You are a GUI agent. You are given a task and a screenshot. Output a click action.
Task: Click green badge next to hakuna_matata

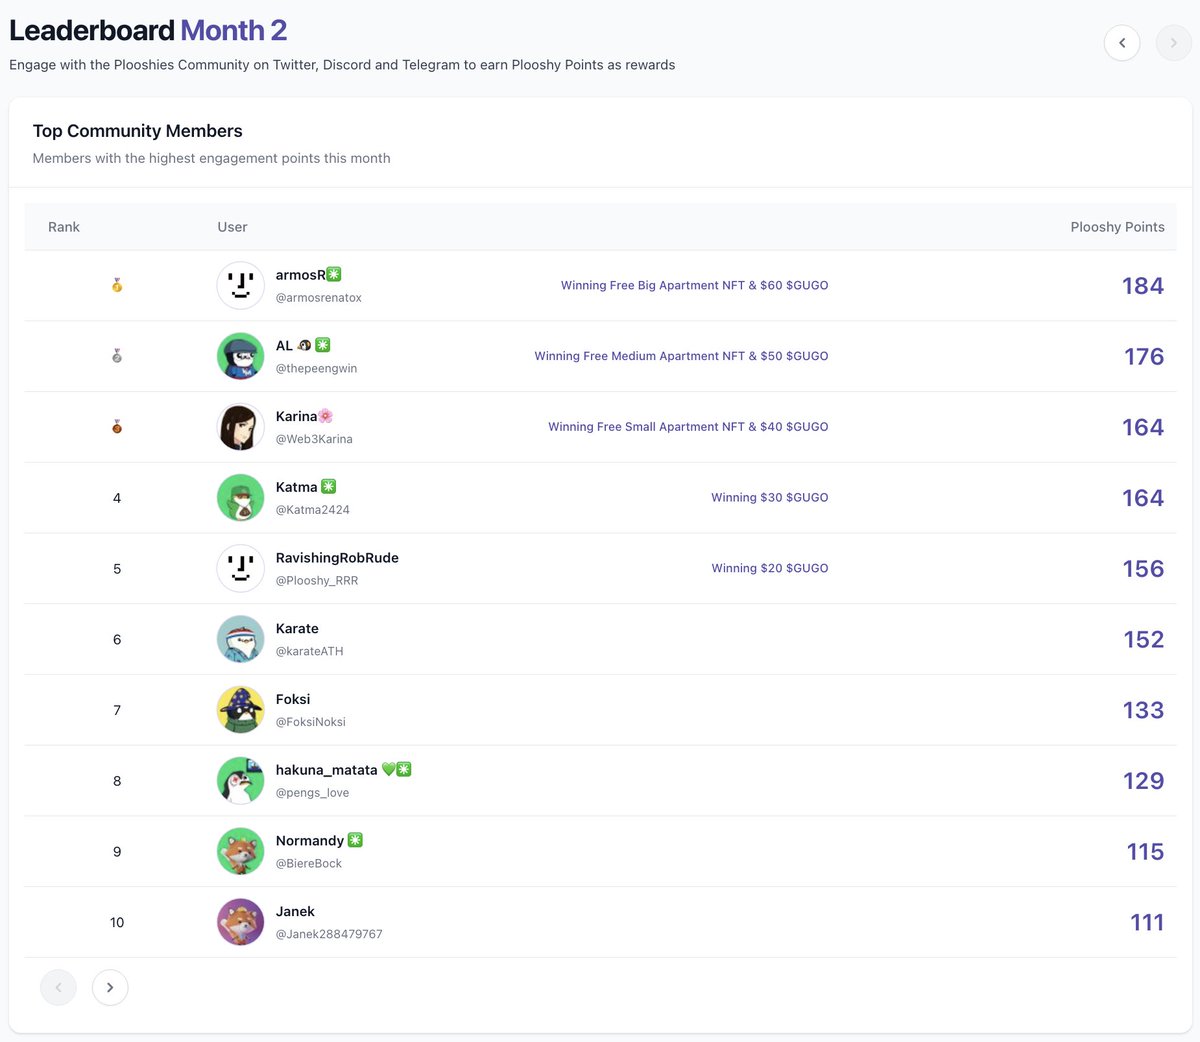point(404,770)
